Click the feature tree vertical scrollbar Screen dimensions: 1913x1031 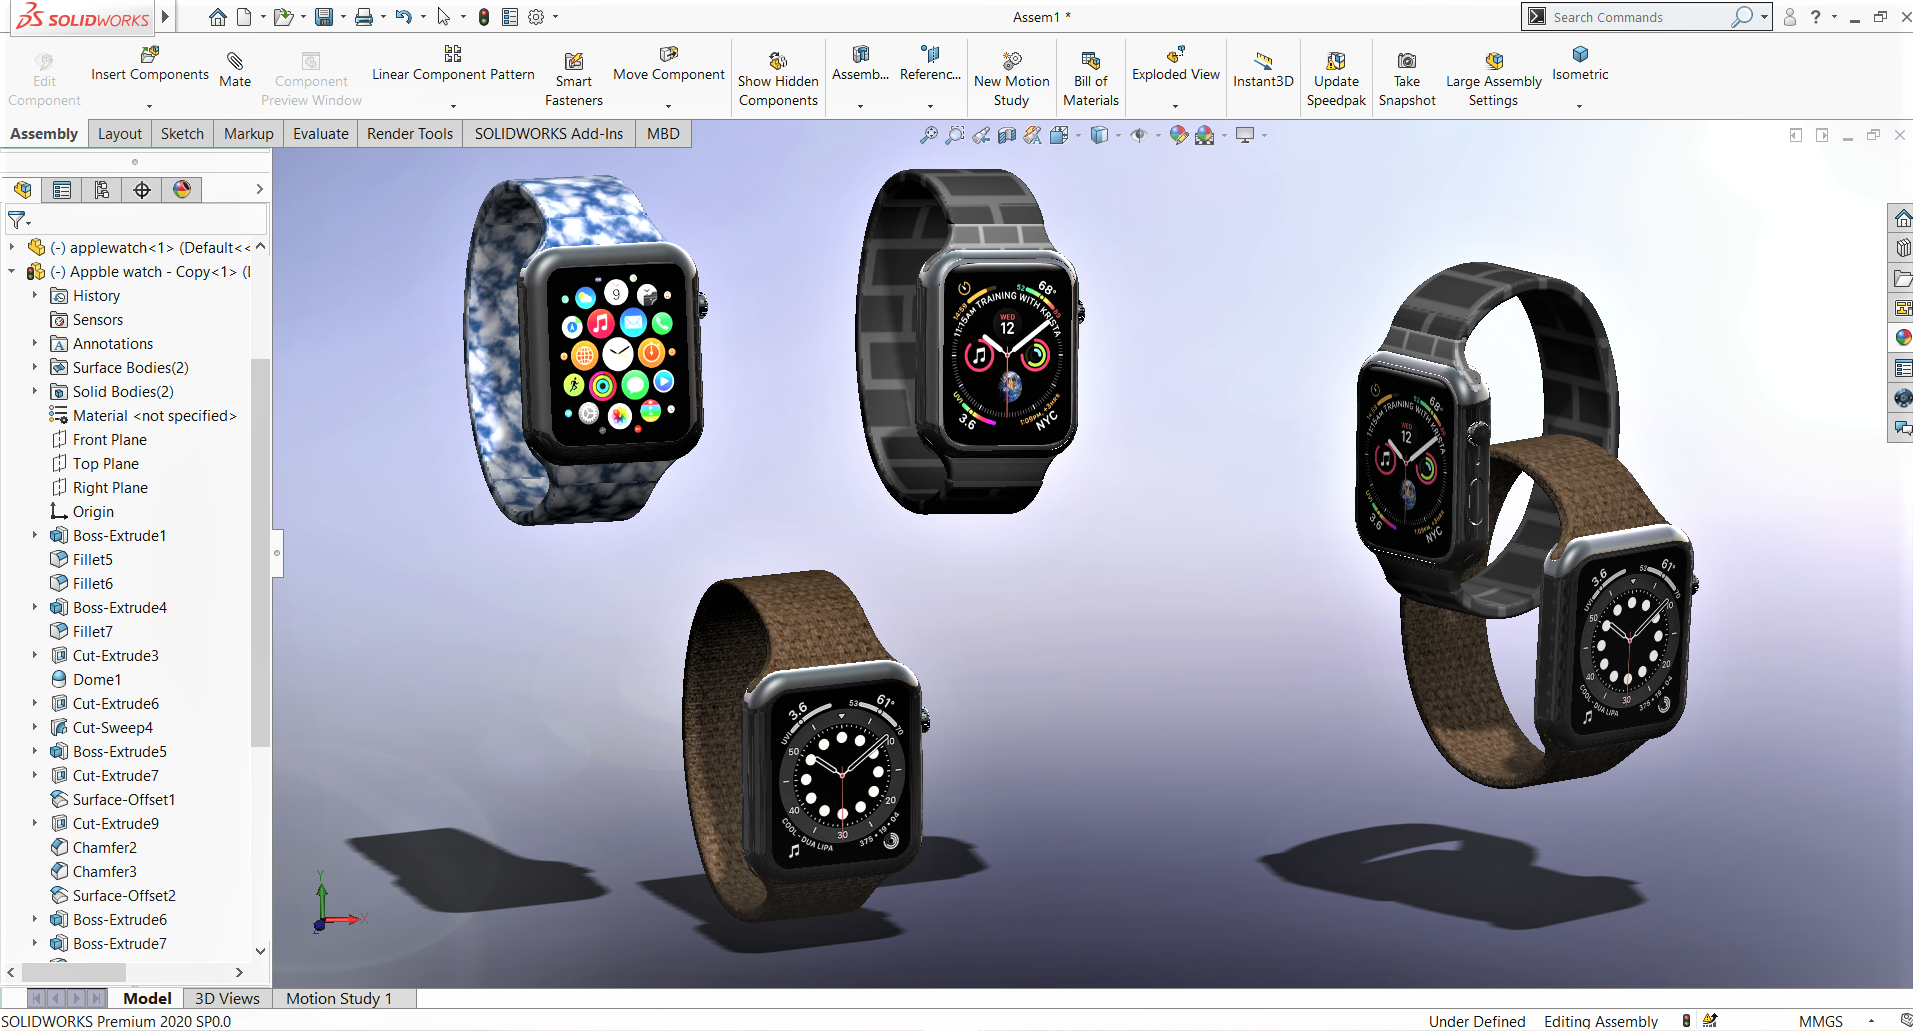(260, 551)
